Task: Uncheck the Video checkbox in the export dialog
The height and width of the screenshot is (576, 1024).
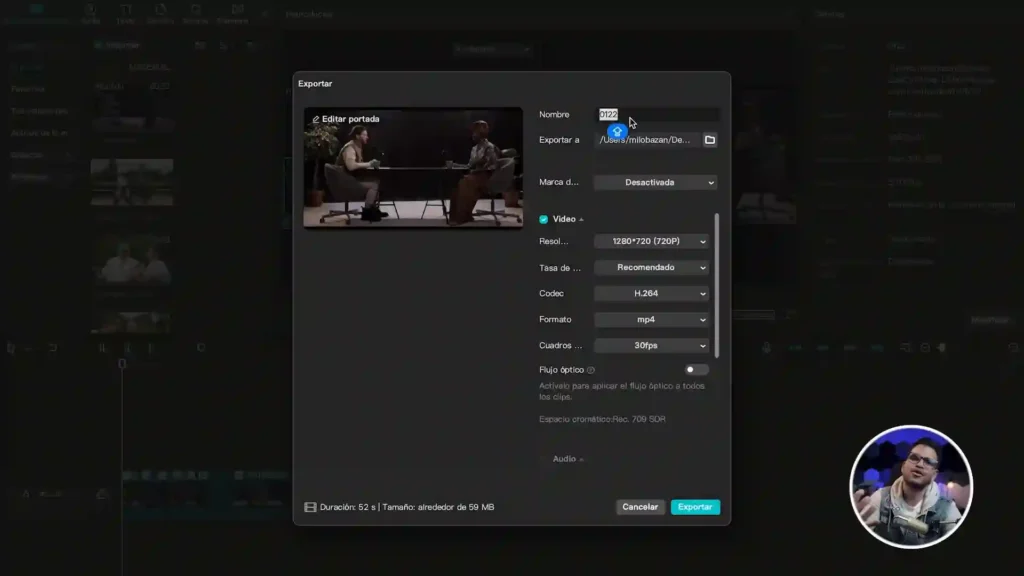Action: (x=544, y=218)
